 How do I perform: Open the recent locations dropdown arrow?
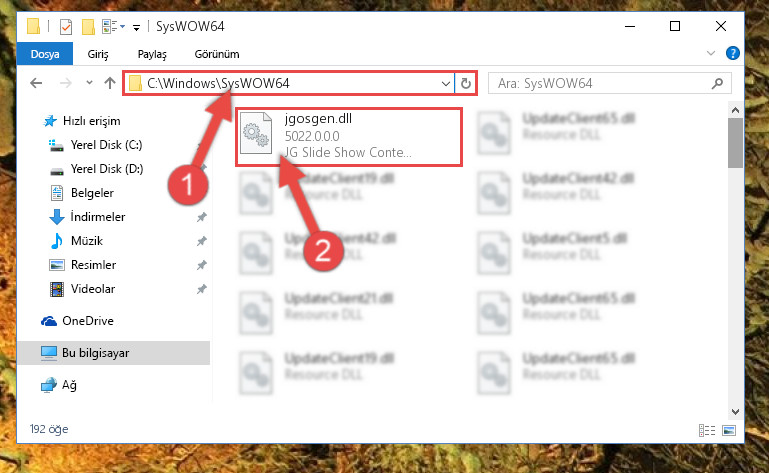click(89, 83)
